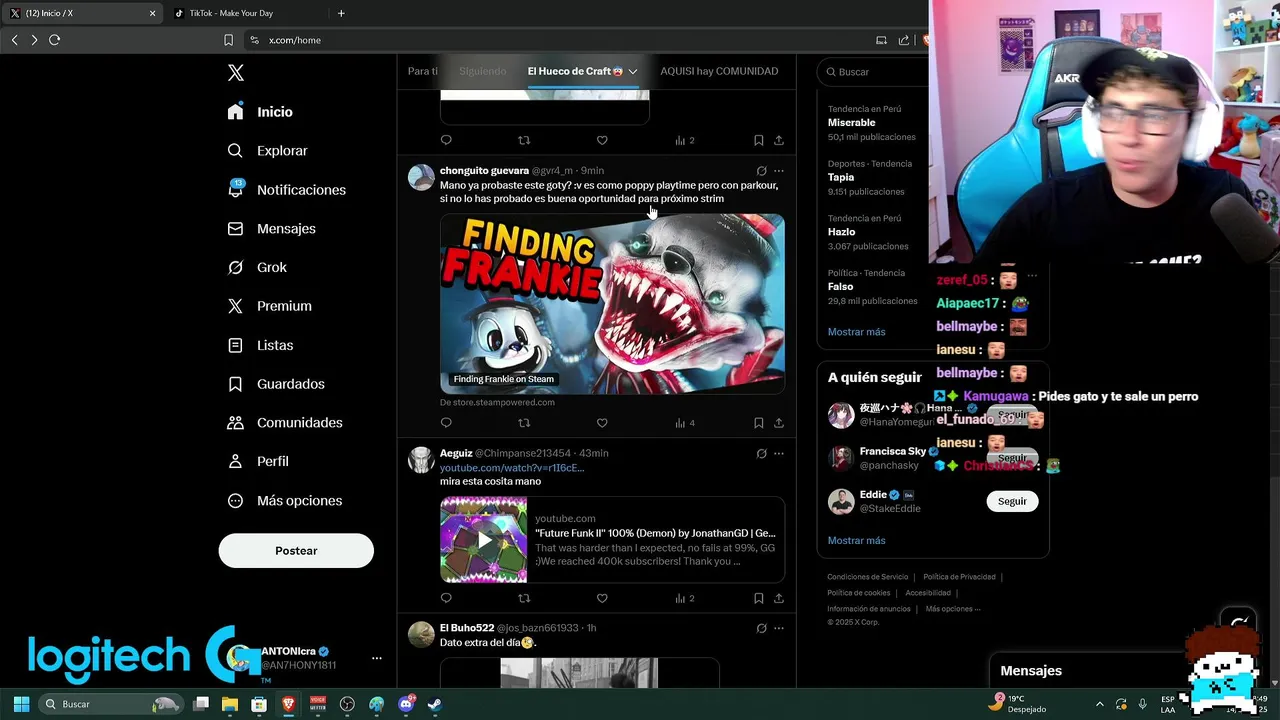The height and width of the screenshot is (720, 1280).
Task: Repost chonguito guevara's post
Action: click(524, 423)
